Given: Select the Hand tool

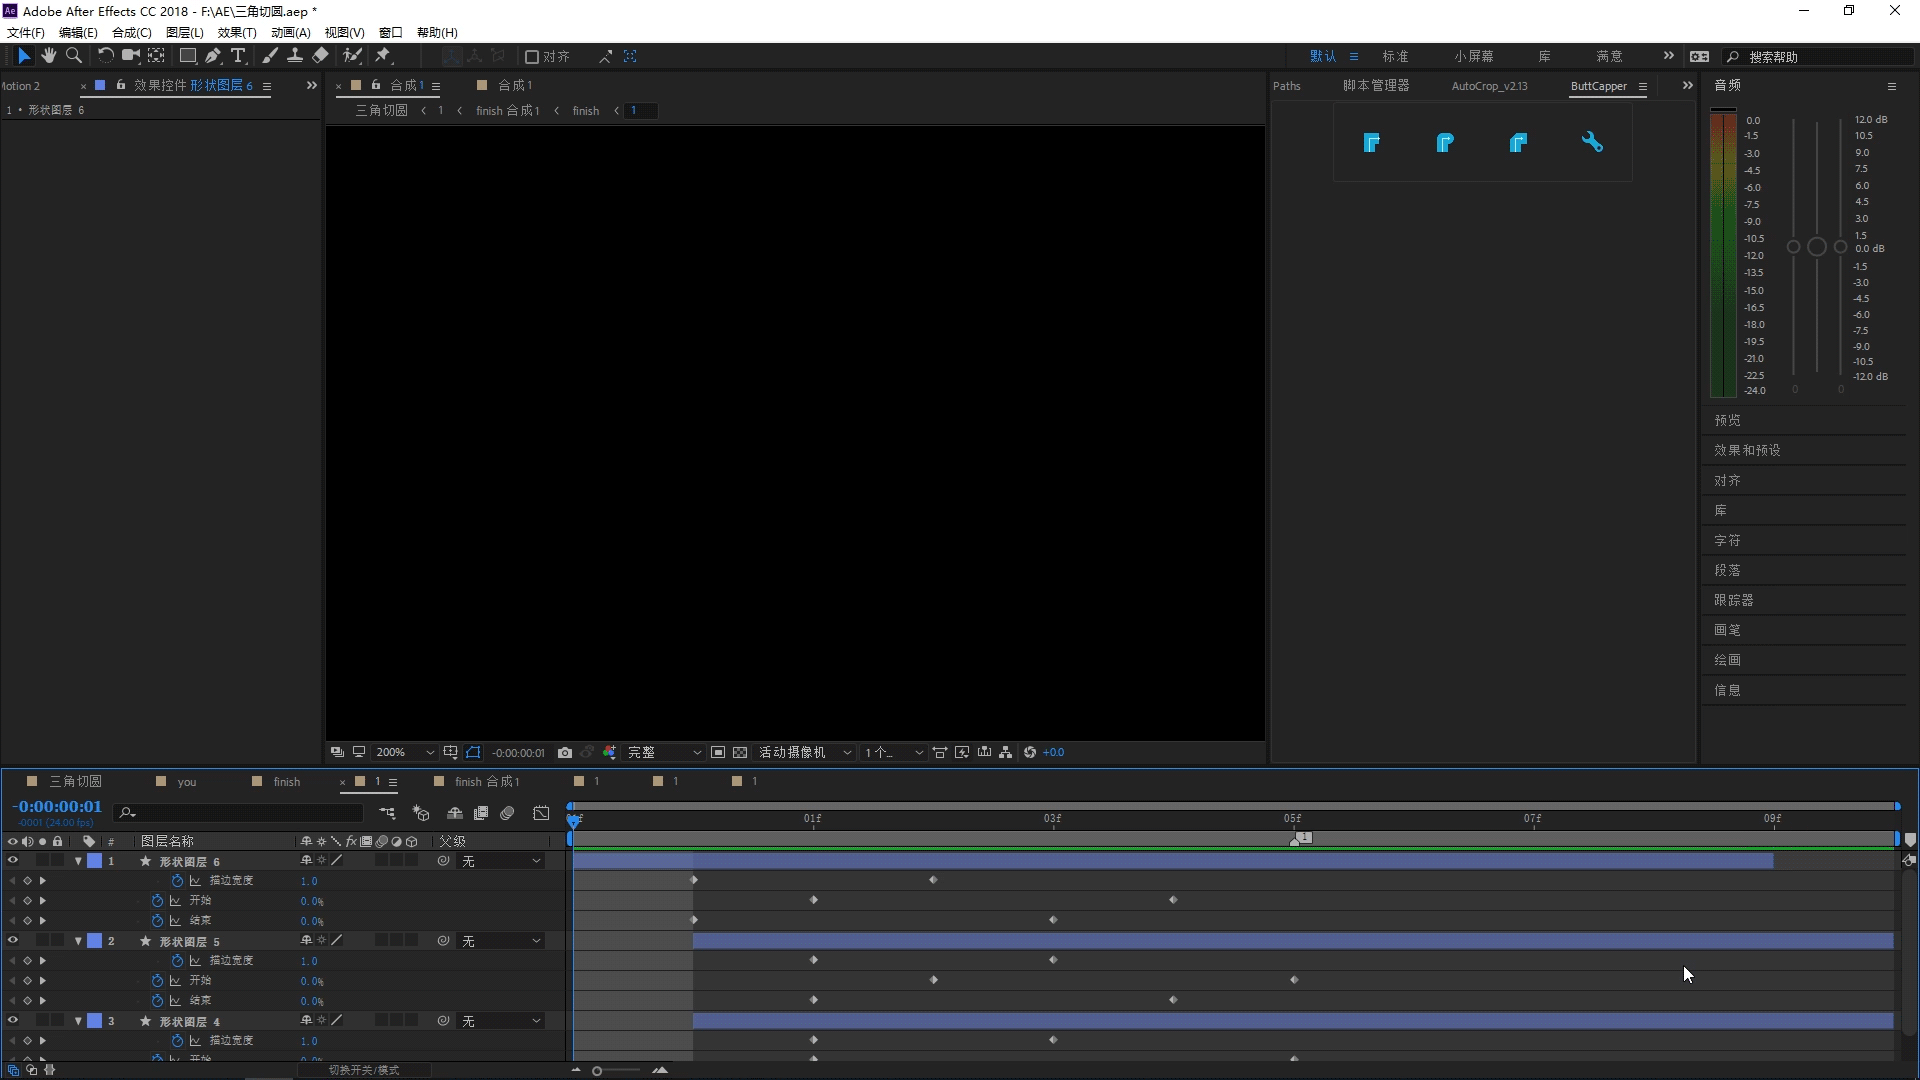Looking at the screenshot, I should coord(48,56).
